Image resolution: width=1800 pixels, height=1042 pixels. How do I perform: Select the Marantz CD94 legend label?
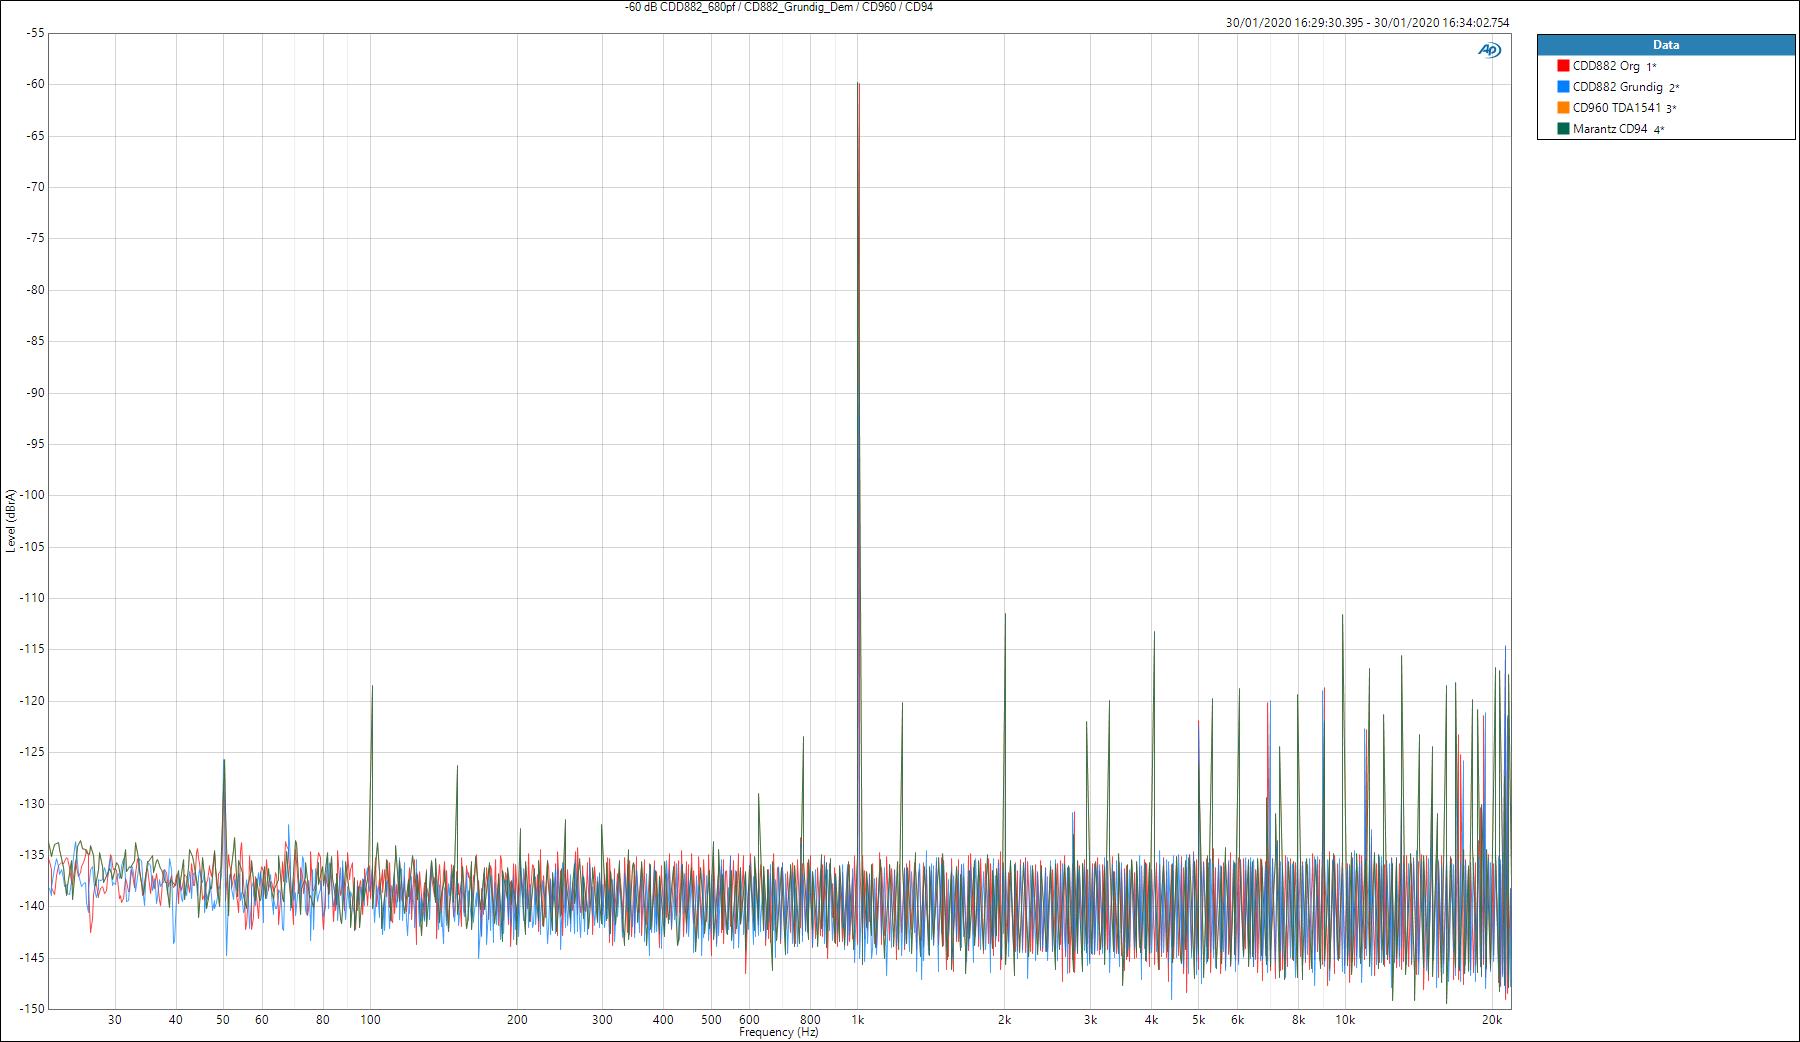tap(1610, 129)
